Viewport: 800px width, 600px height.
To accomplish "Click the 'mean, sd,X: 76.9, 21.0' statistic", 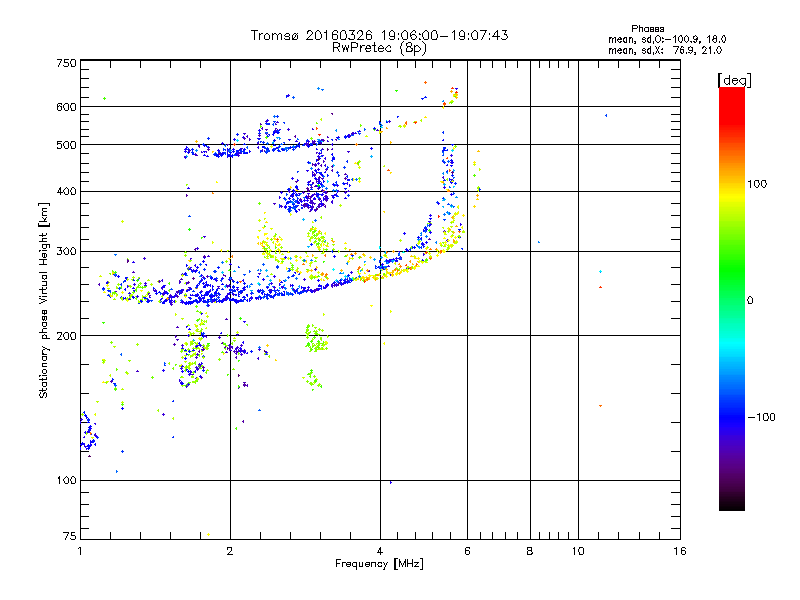I will point(665,50).
